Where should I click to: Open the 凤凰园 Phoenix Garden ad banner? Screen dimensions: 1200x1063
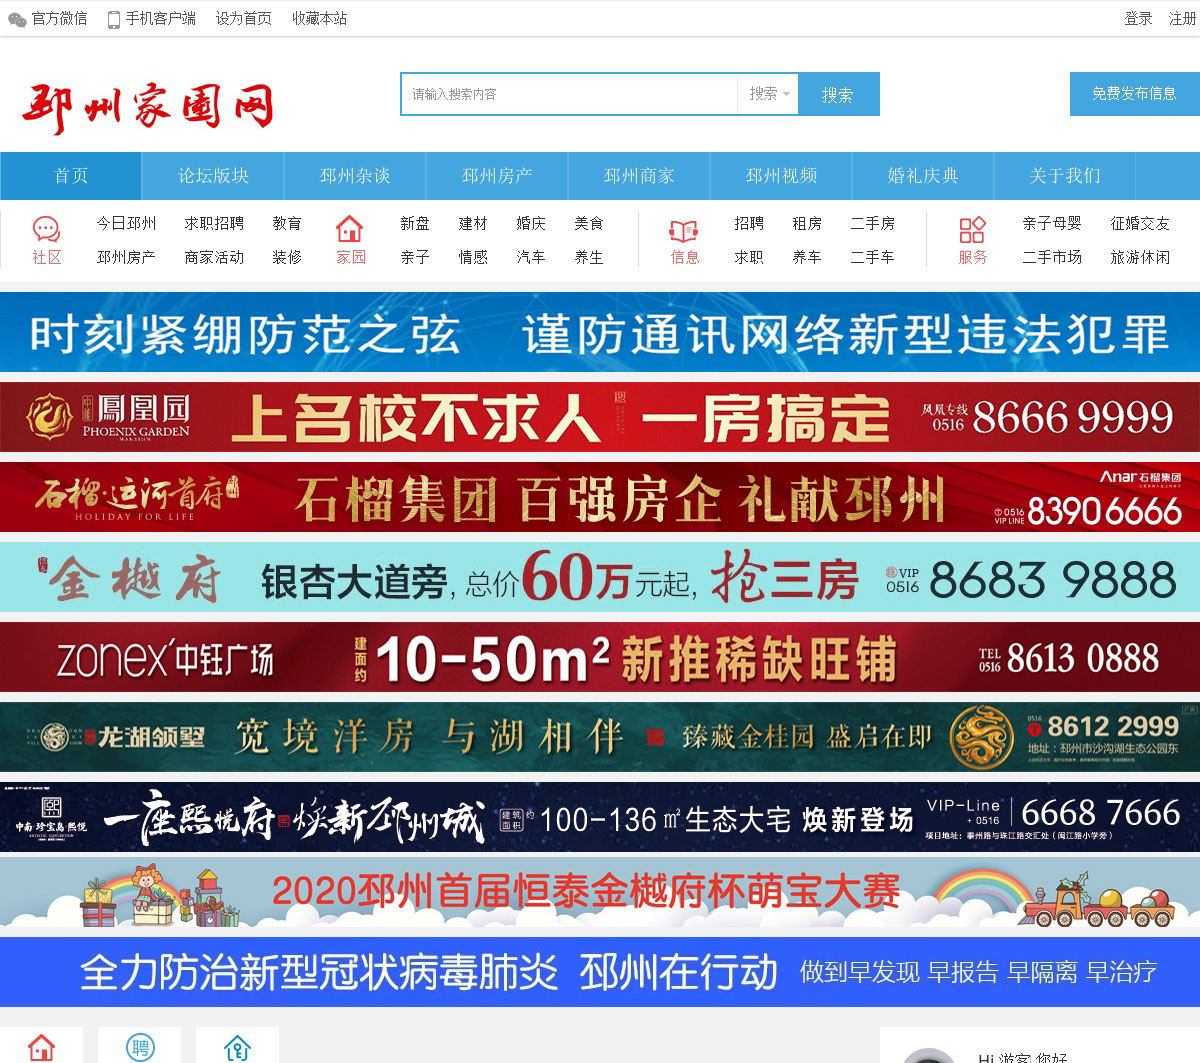[600, 417]
